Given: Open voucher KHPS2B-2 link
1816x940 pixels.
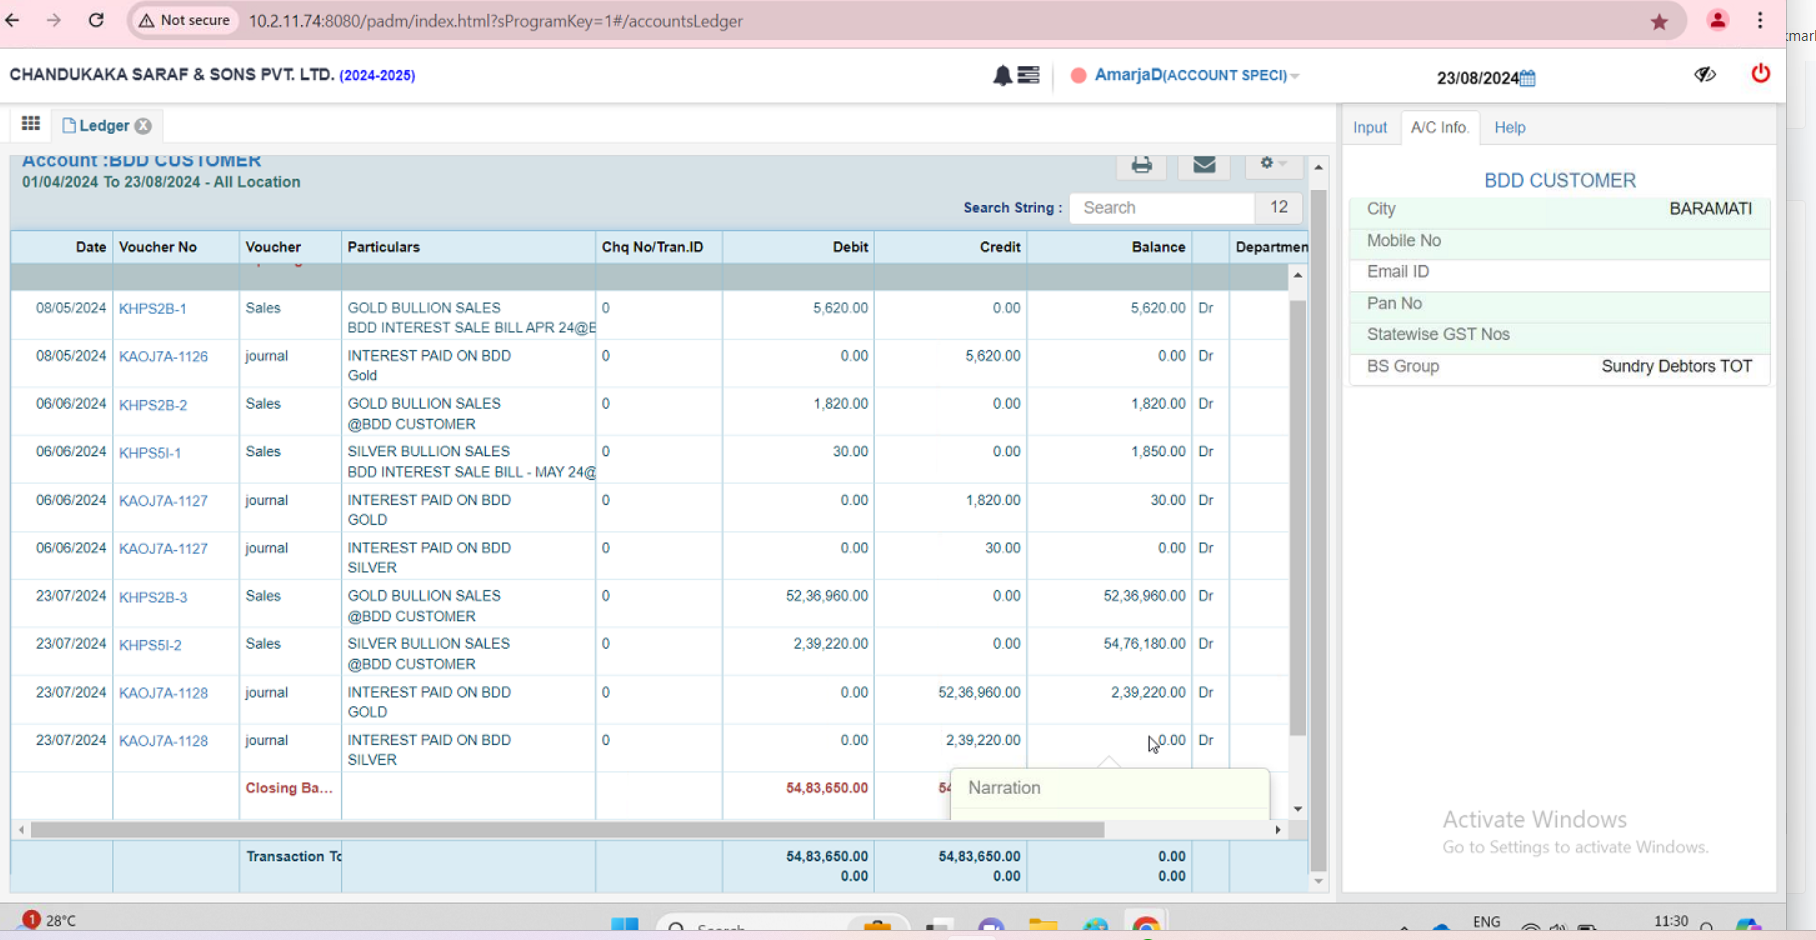Looking at the screenshot, I should (153, 405).
